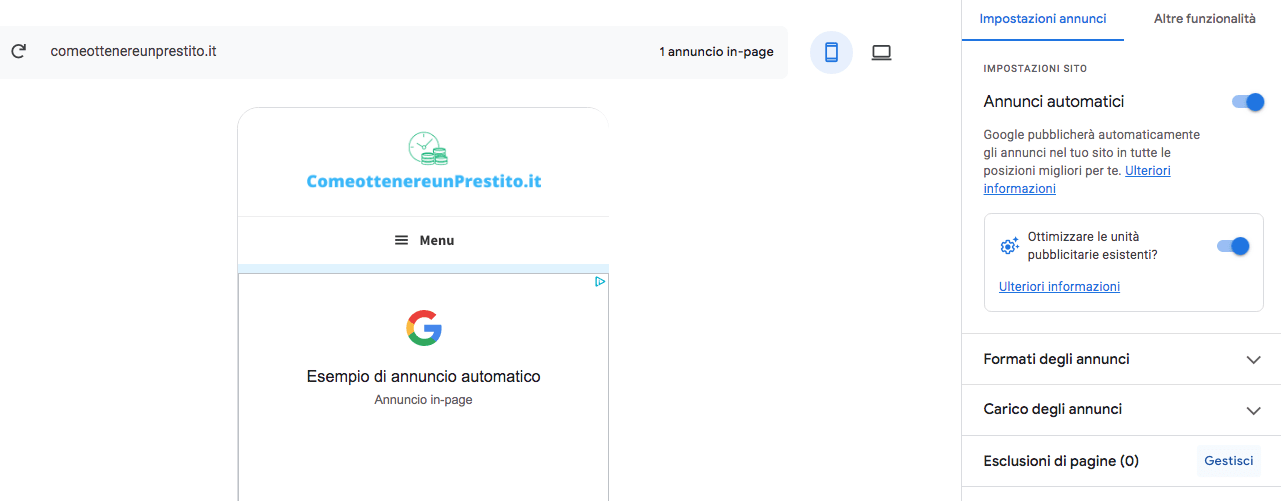Viewport: 1281px width, 501px height.
Task: Click the IMPOSTAZIONI SITO section heading
Action: (x=1035, y=69)
